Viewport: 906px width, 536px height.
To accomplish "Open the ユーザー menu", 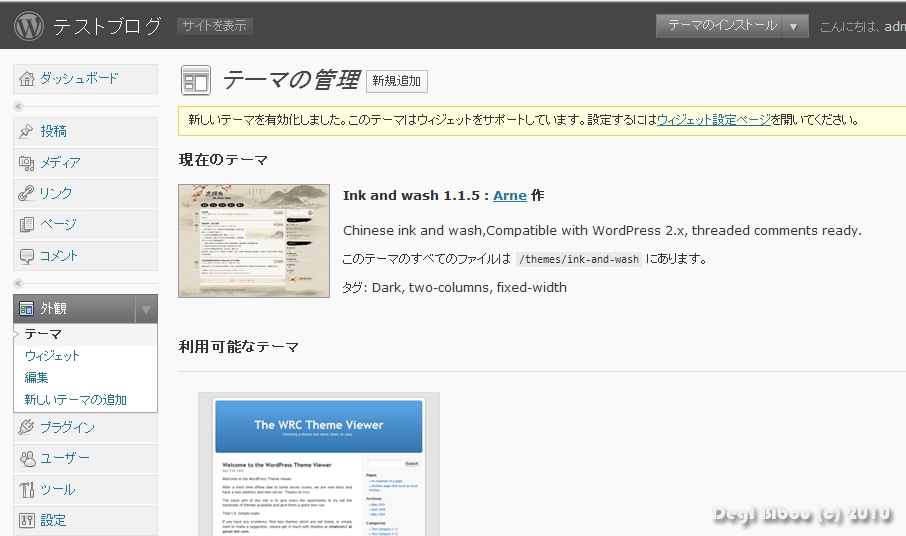I will click(x=86, y=459).
